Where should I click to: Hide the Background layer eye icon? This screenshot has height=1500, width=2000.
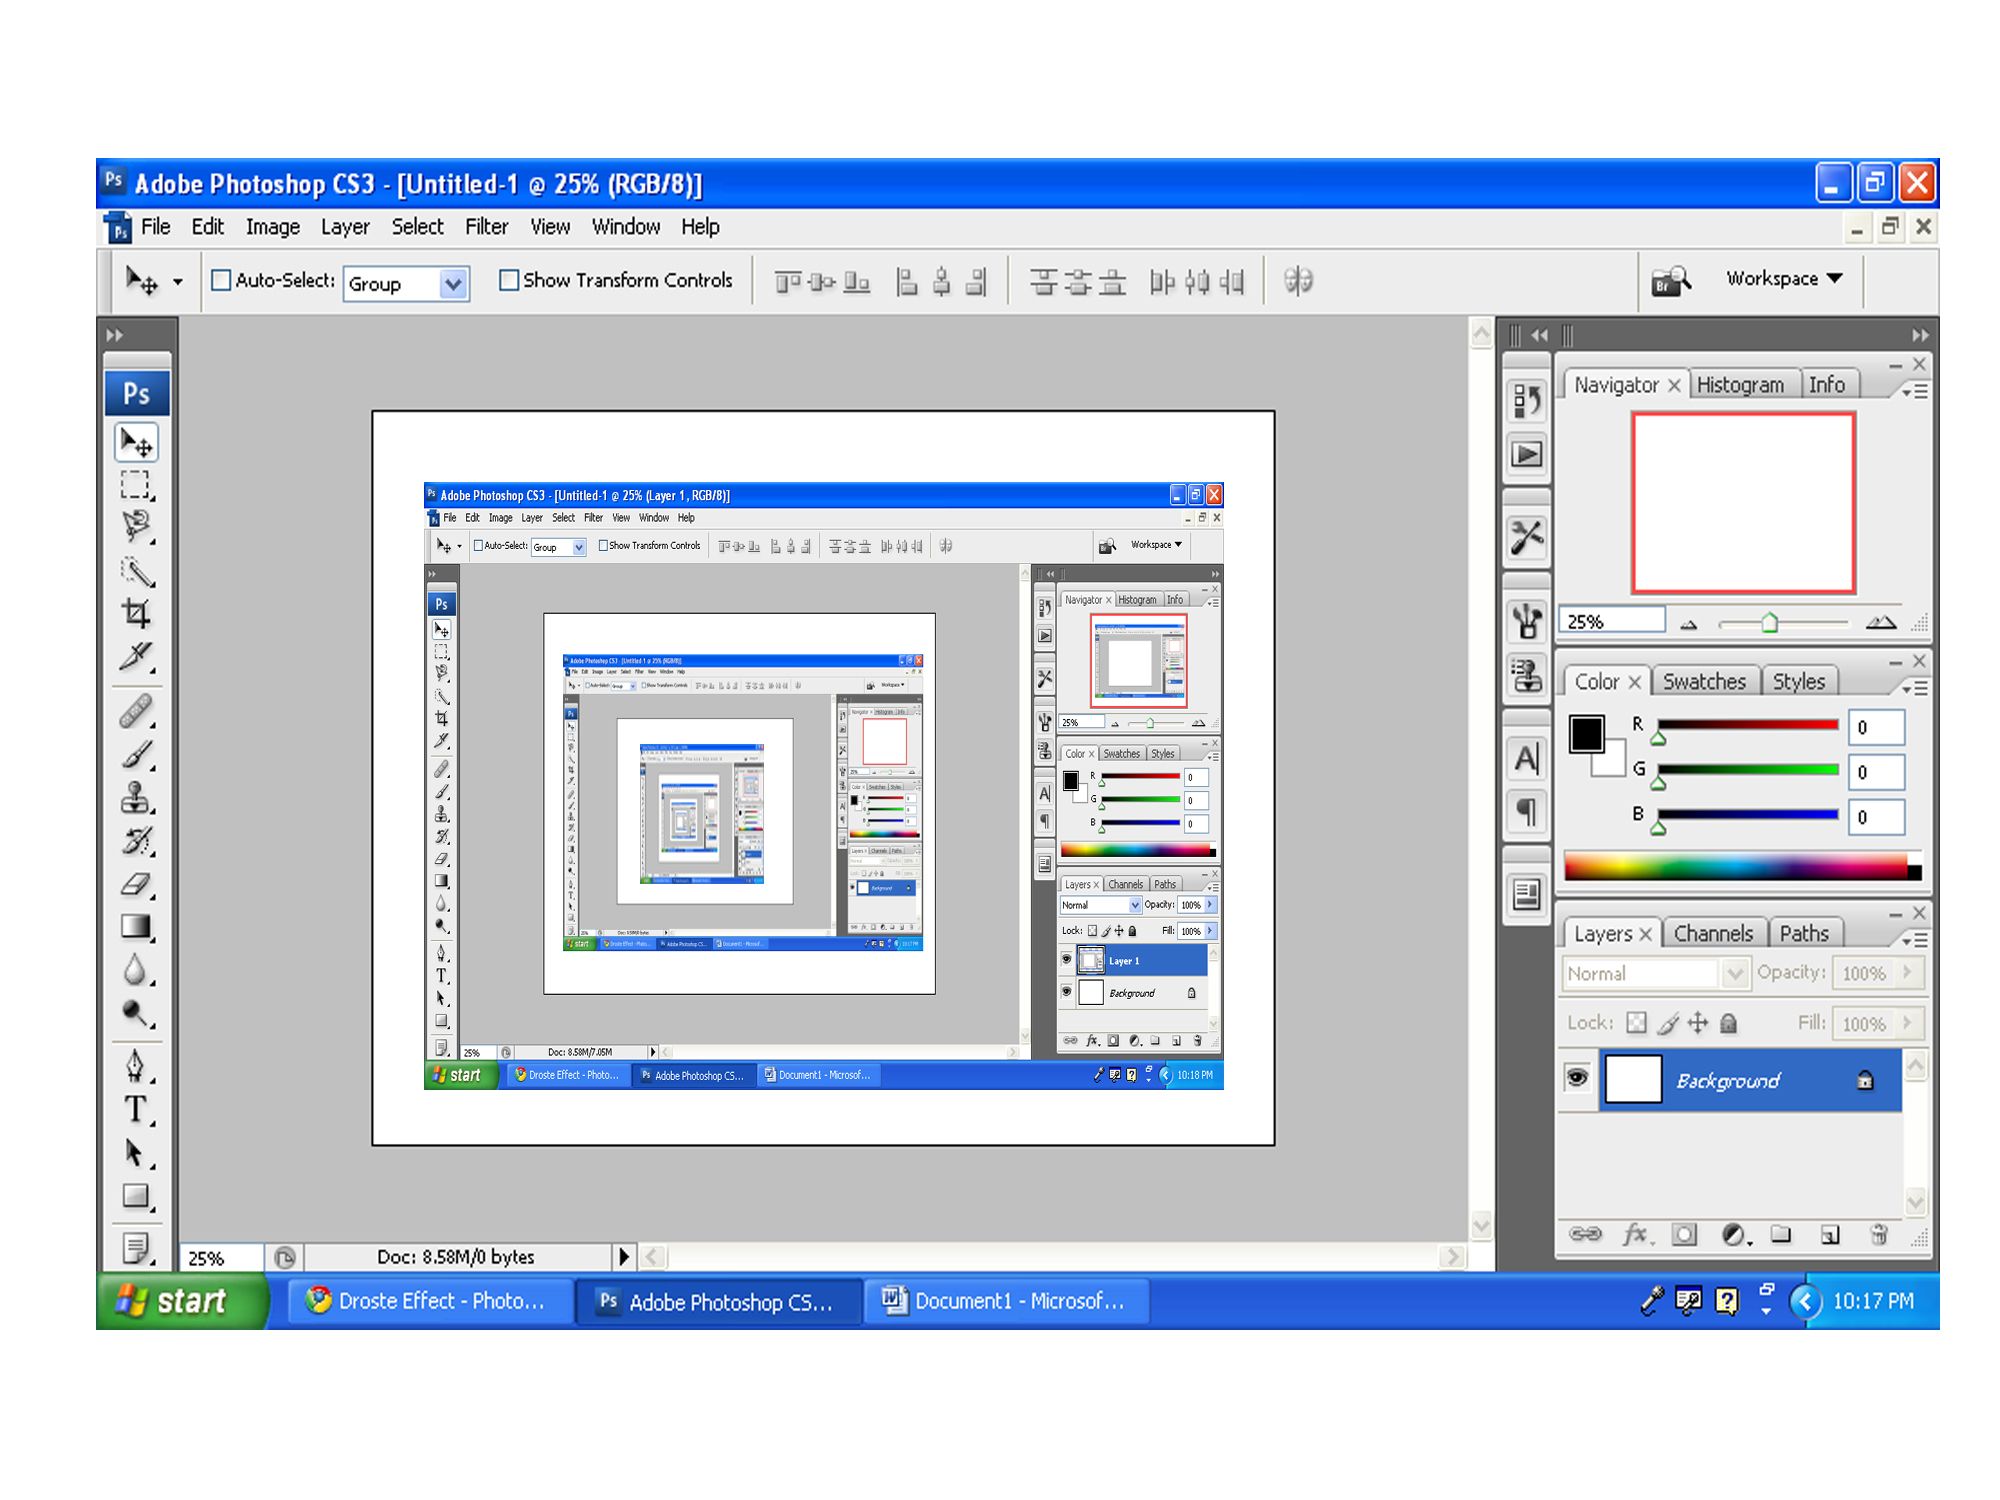pyautogui.click(x=1577, y=1078)
